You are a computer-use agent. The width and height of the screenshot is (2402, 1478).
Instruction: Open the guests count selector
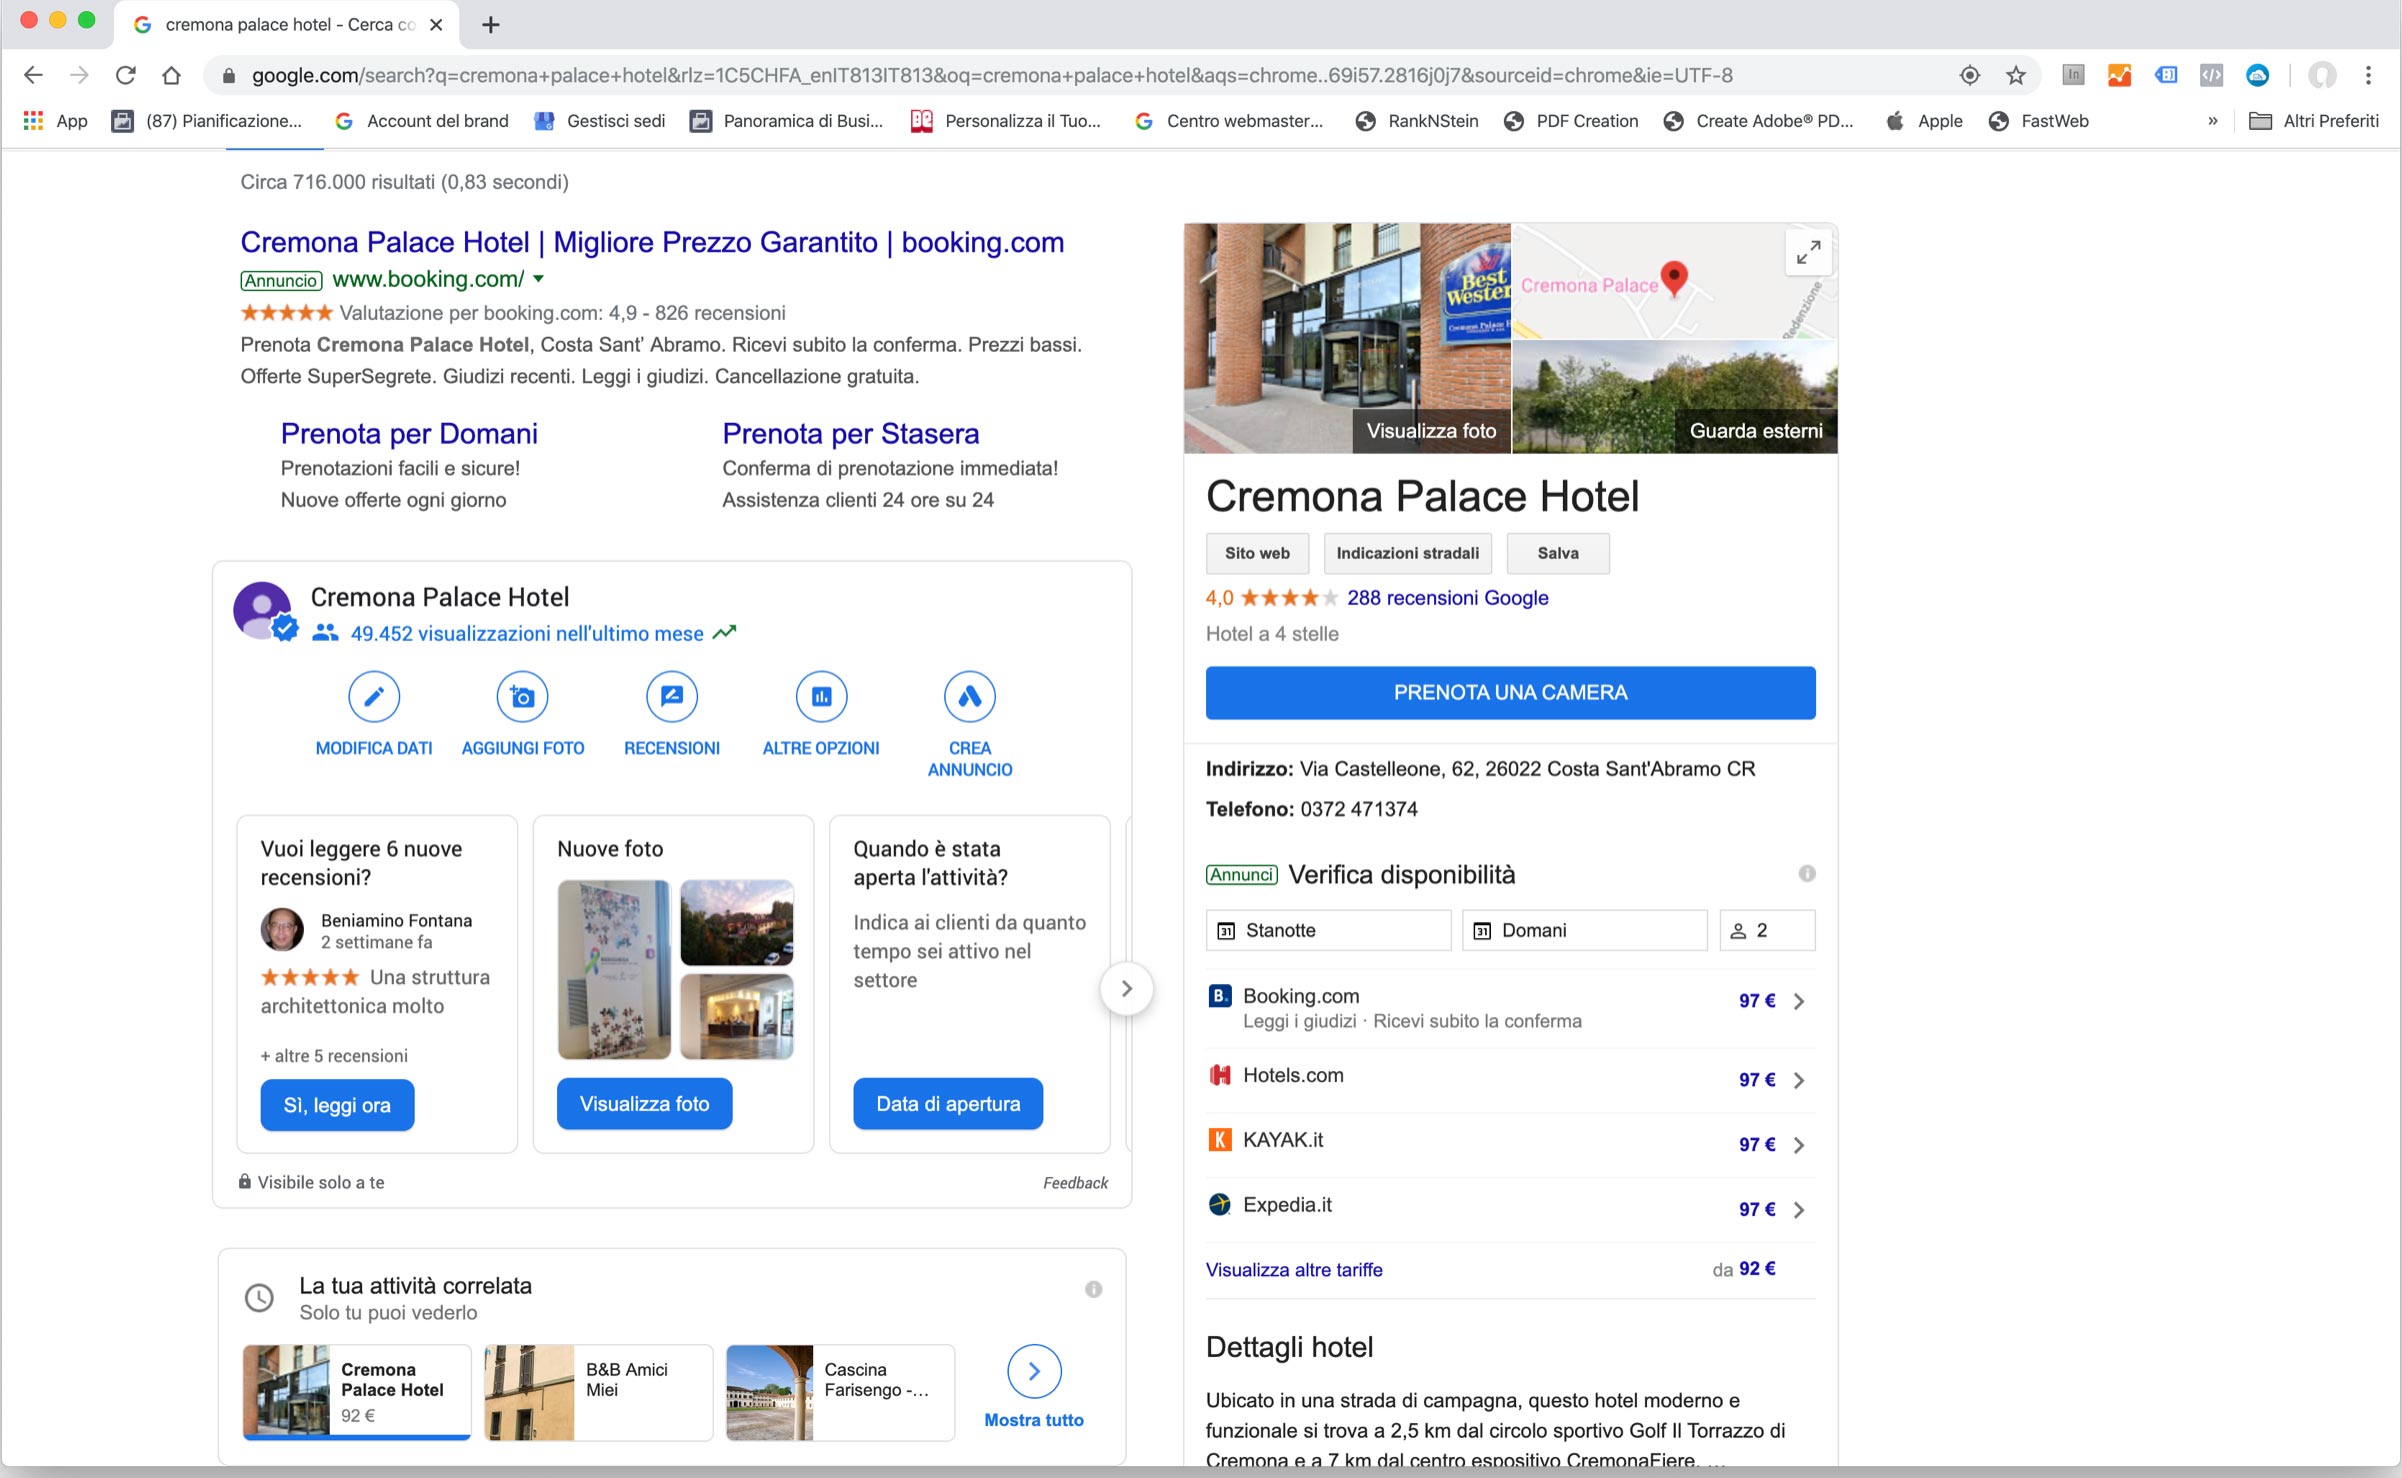coord(1766,930)
